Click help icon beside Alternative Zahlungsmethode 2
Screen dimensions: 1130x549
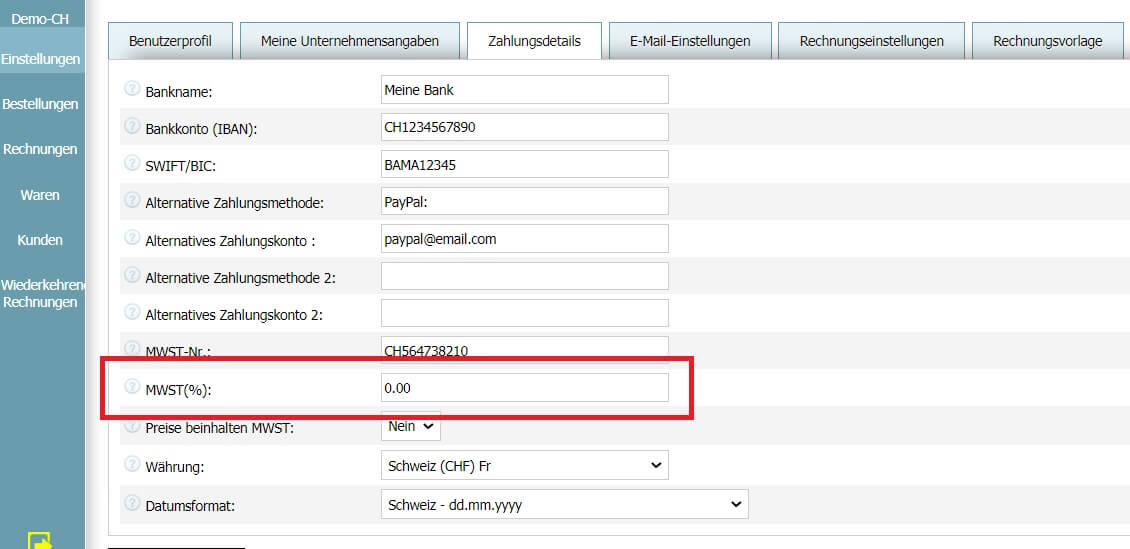point(132,275)
